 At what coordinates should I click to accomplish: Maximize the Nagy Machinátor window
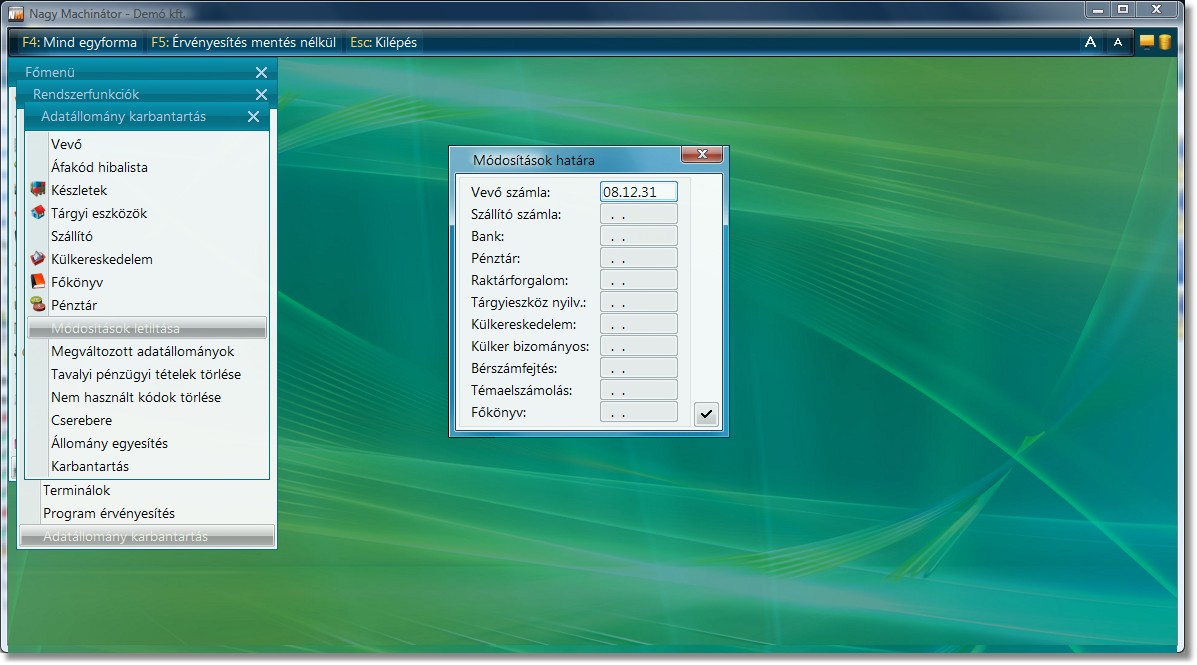click(1123, 10)
